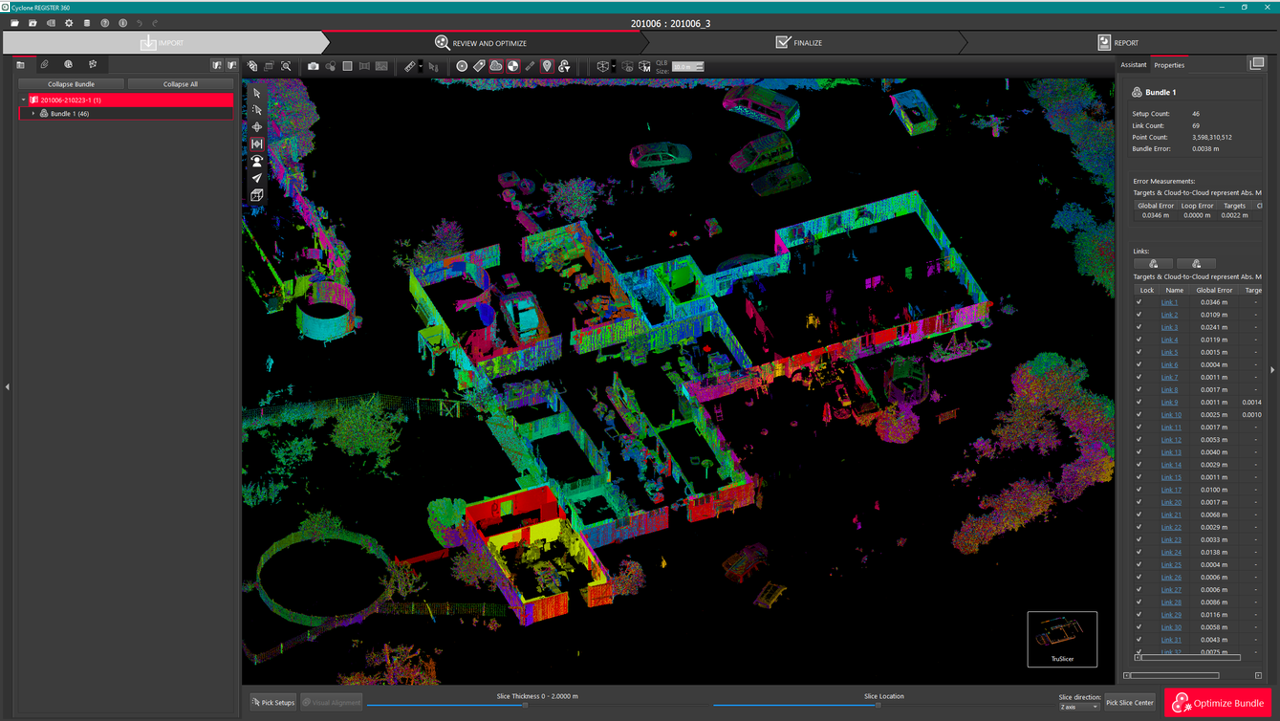
Task: Select the fly mode paper plane icon
Action: tap(257, 178)
